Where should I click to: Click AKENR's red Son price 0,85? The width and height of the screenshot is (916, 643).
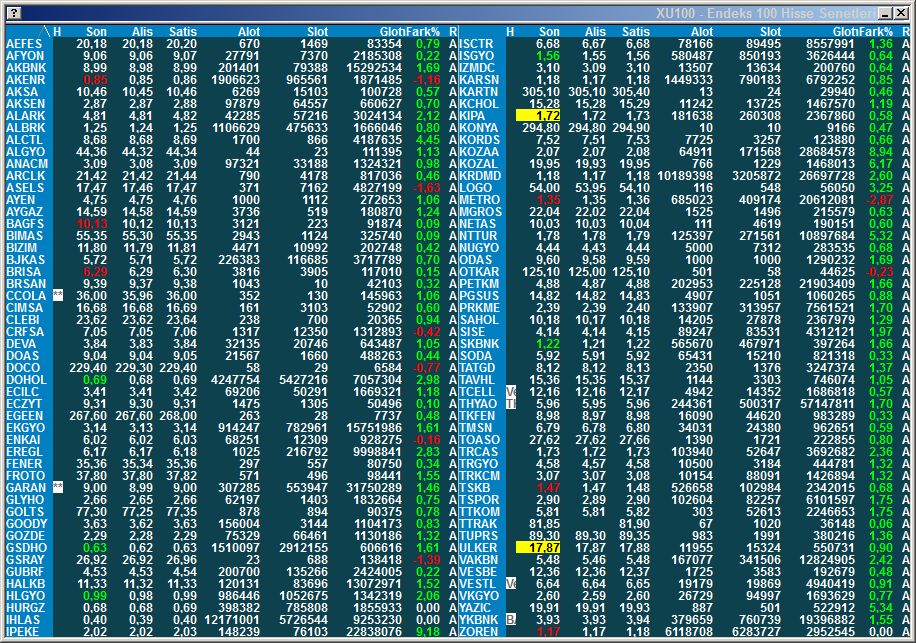tap(95, 79)
